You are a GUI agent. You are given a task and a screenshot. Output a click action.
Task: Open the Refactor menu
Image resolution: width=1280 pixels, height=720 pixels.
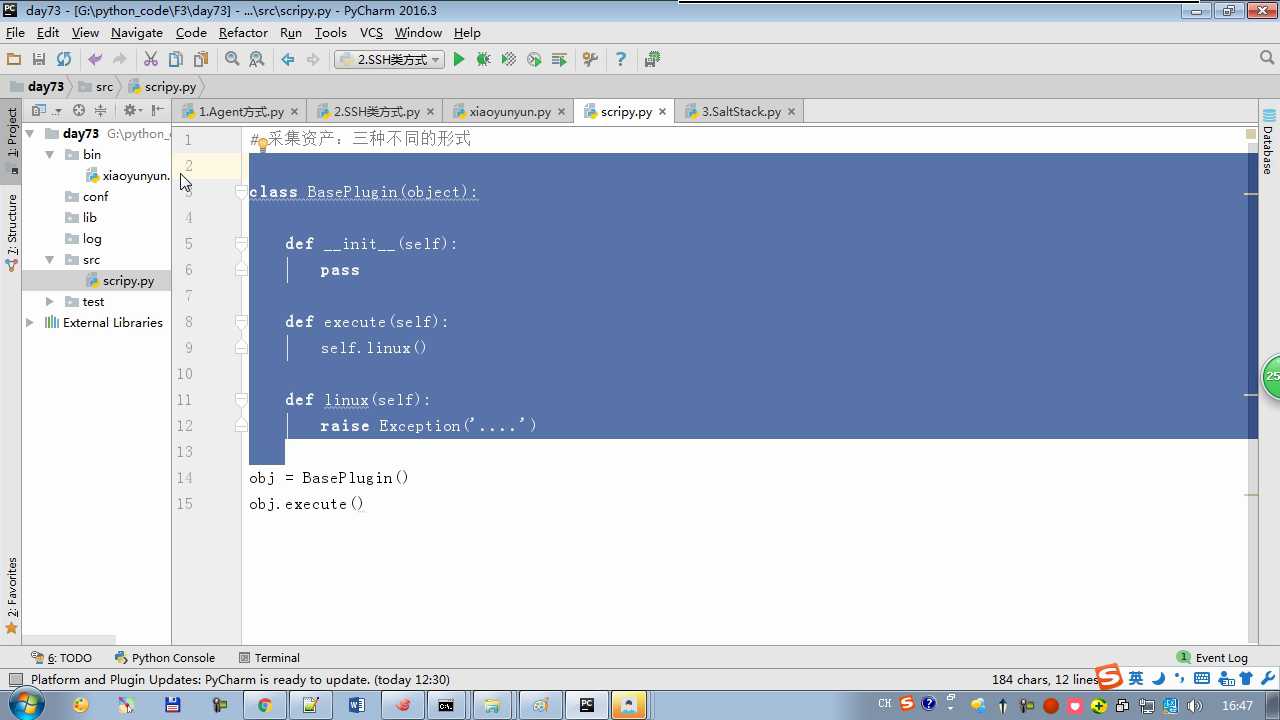(243, 33)
